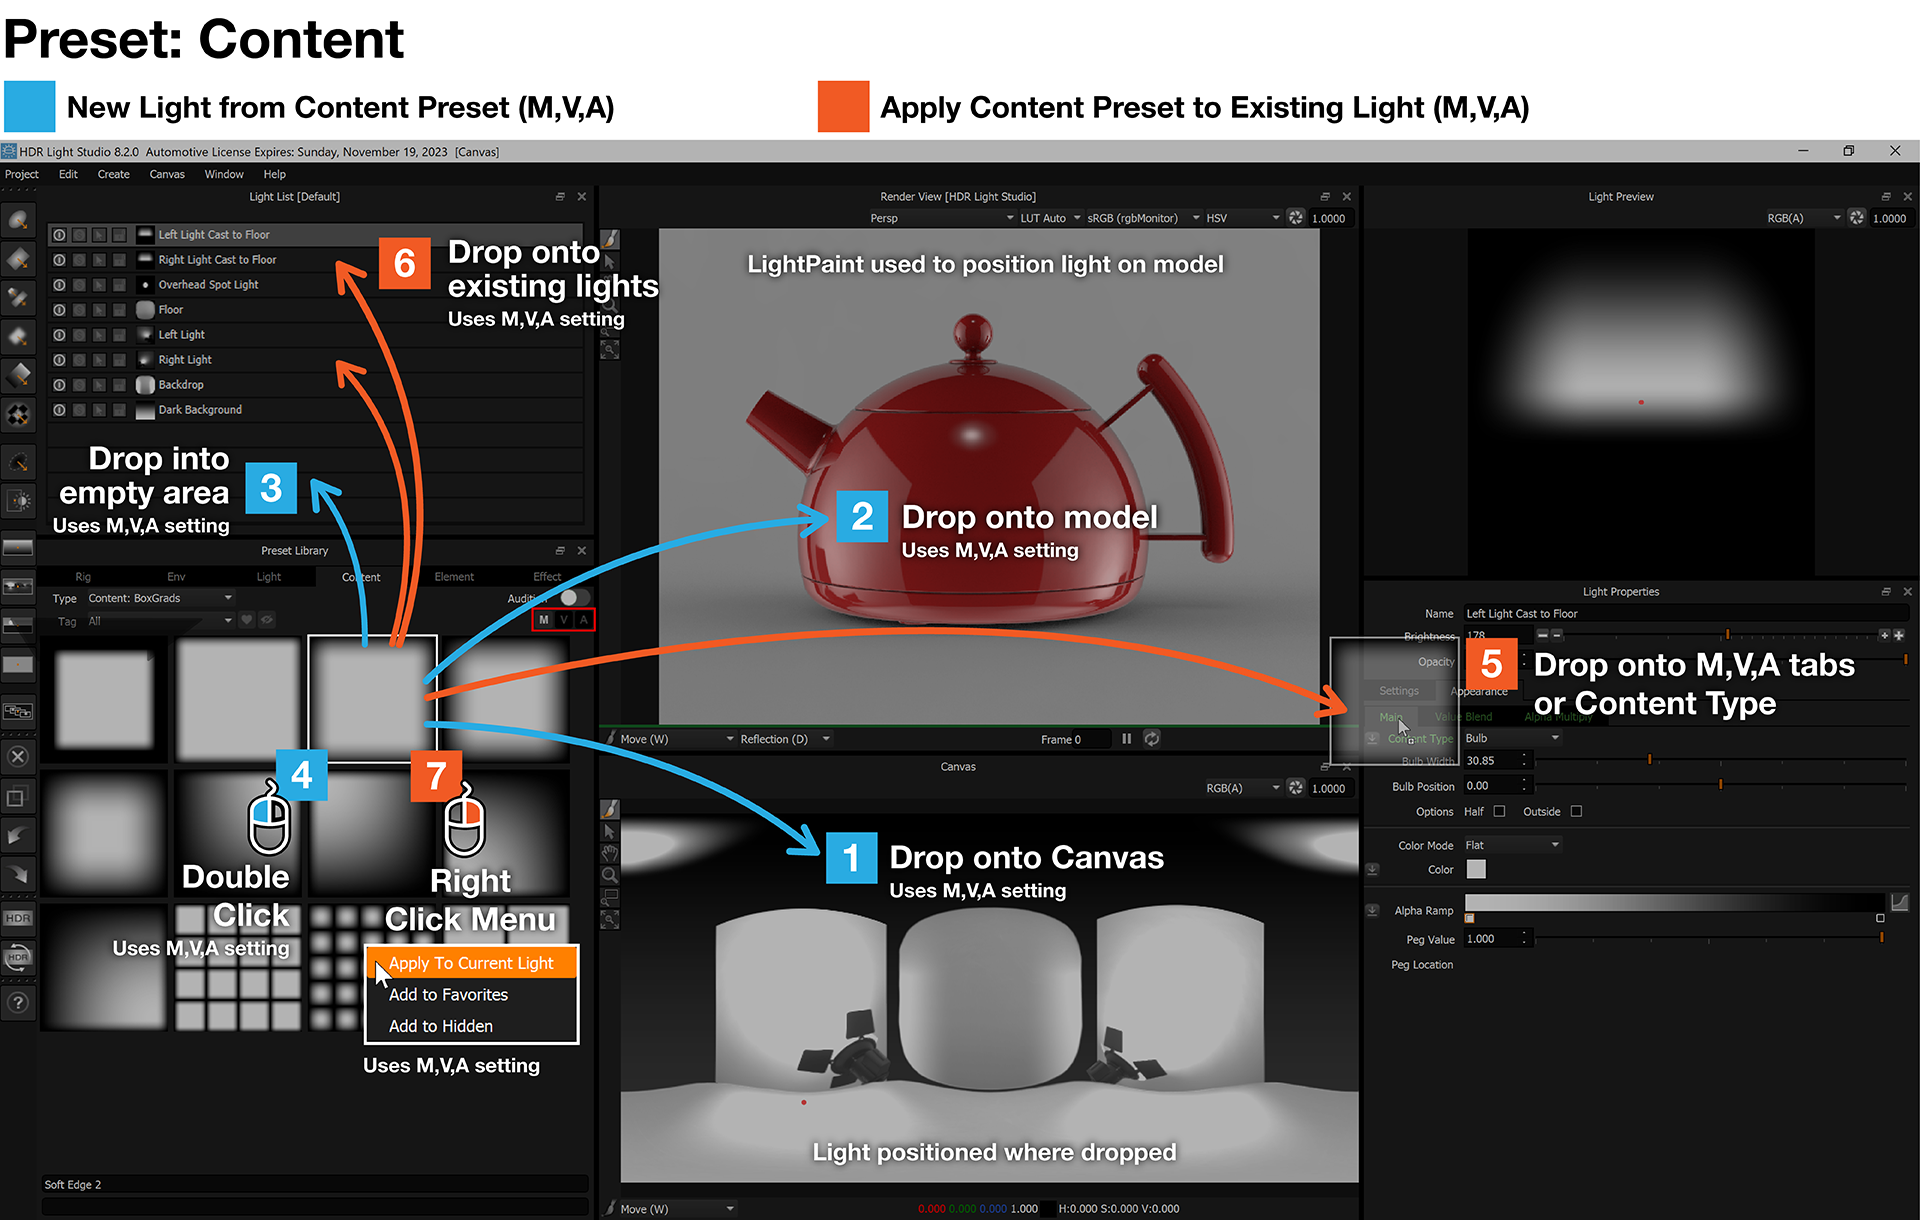Open the Type dropdown showing Content: BoxGrads
Screen dimensions: 1920x1220
coord(160,598)
